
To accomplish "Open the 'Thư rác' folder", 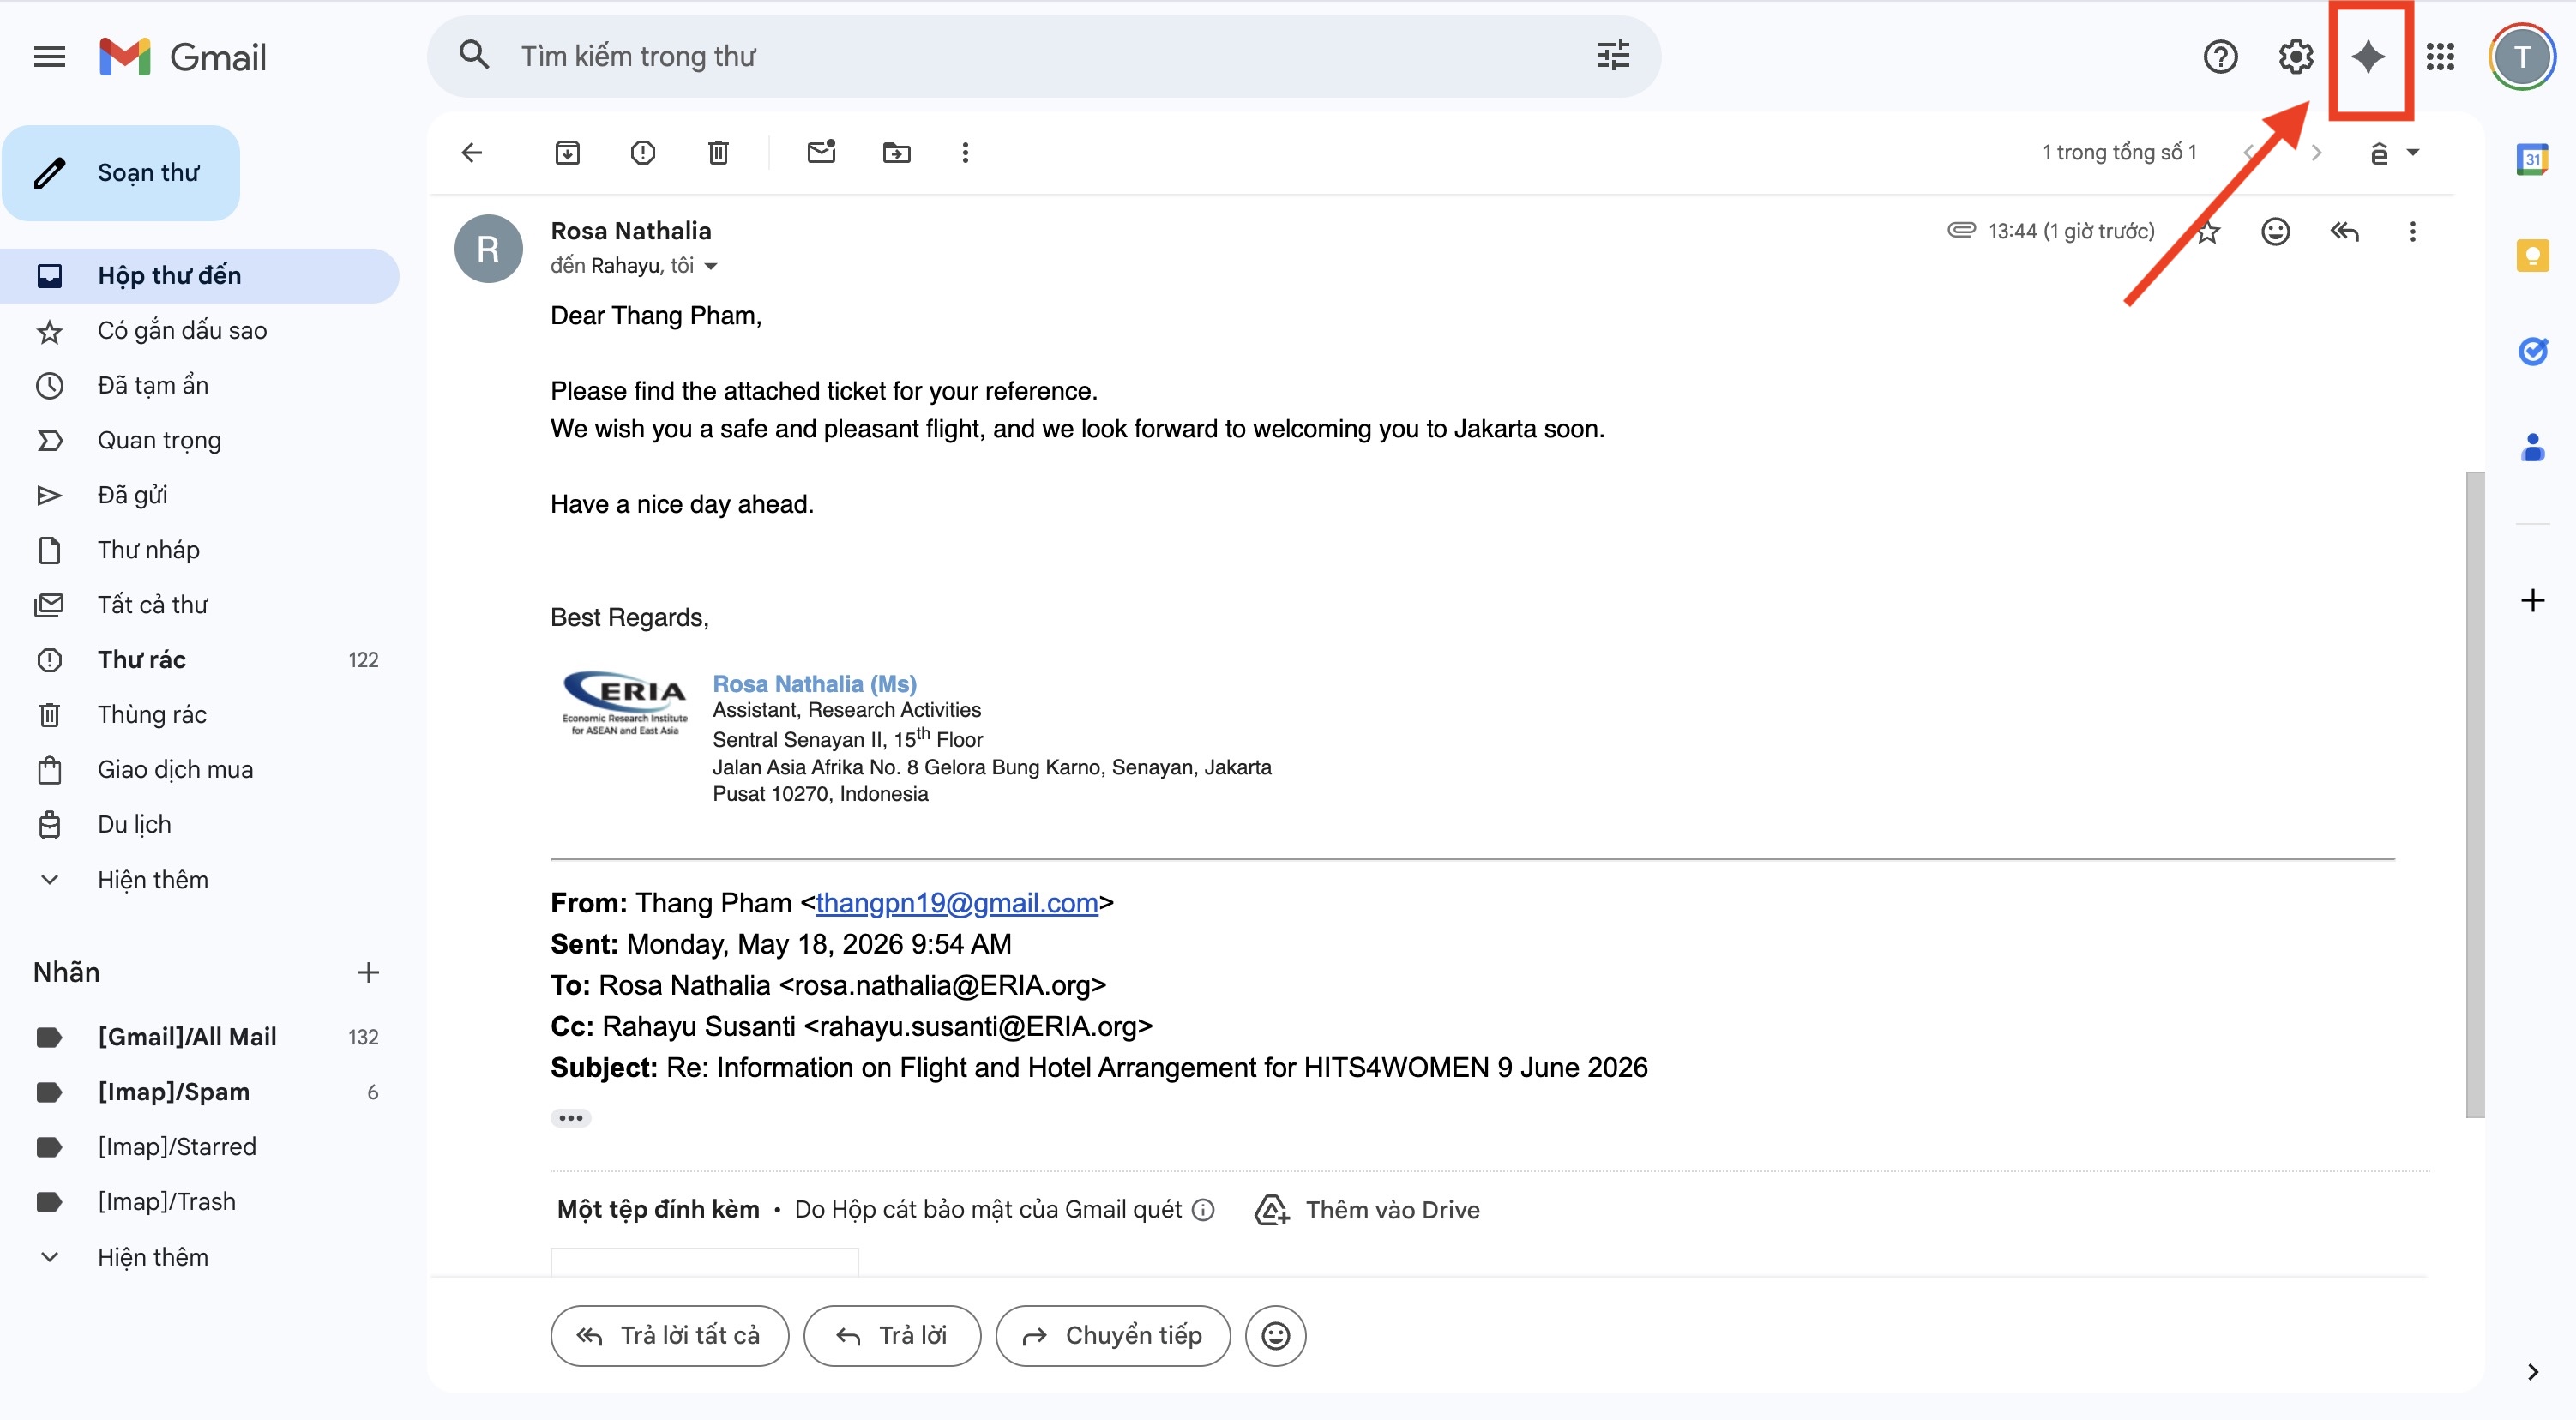I will 142,660.
